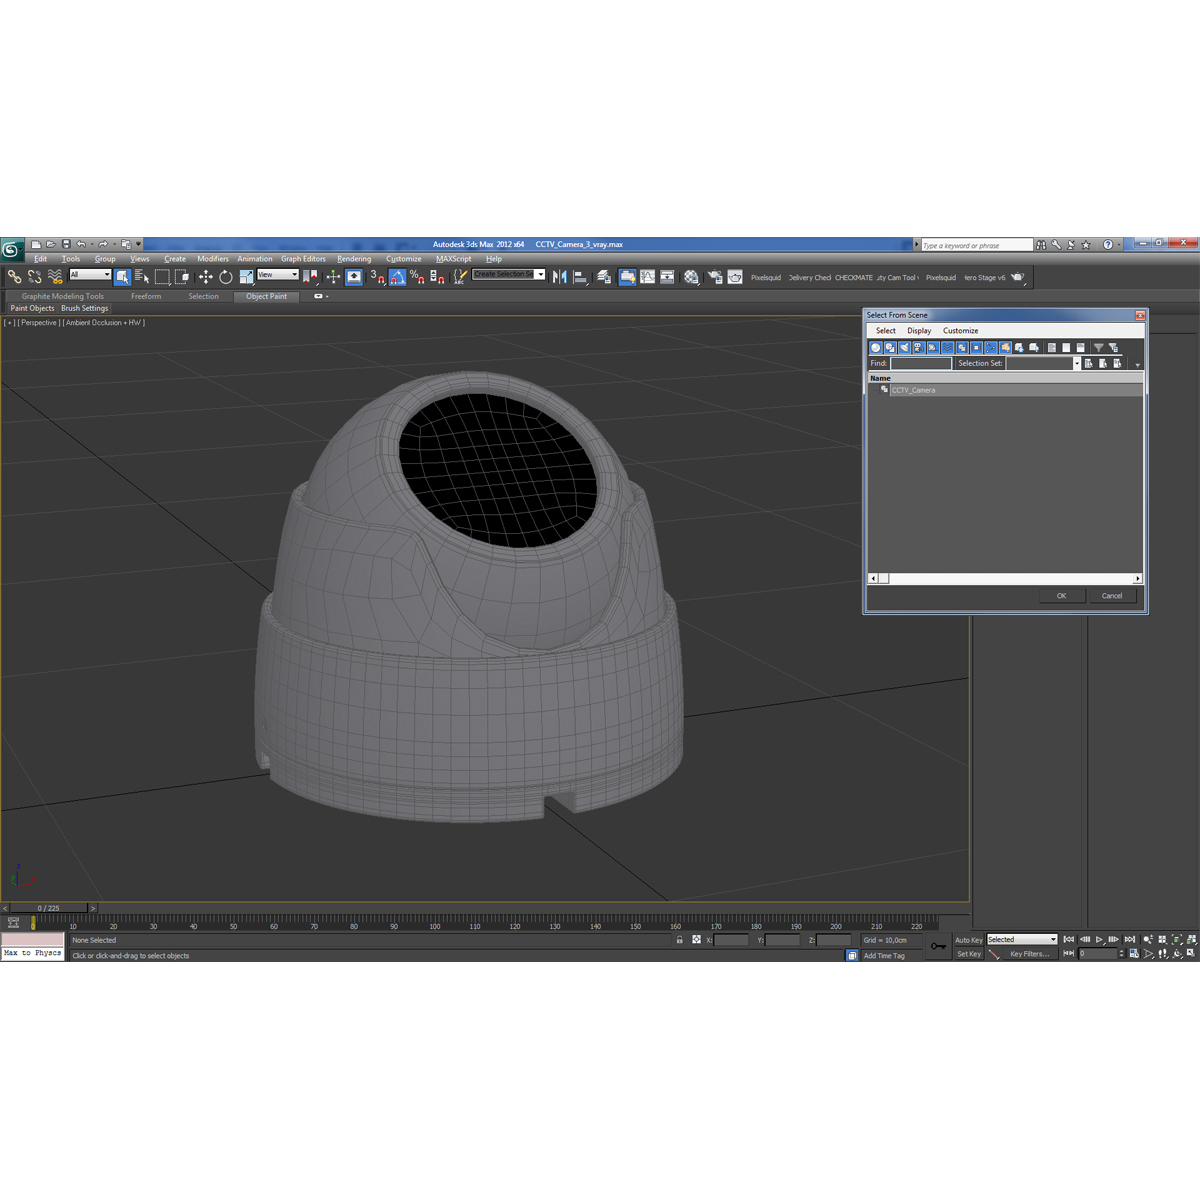Viewport: 1200px width, 1200px height.
Task: Click the Bind to Space Warp icon
Action: pyautogui.click(x=55, y=277)
